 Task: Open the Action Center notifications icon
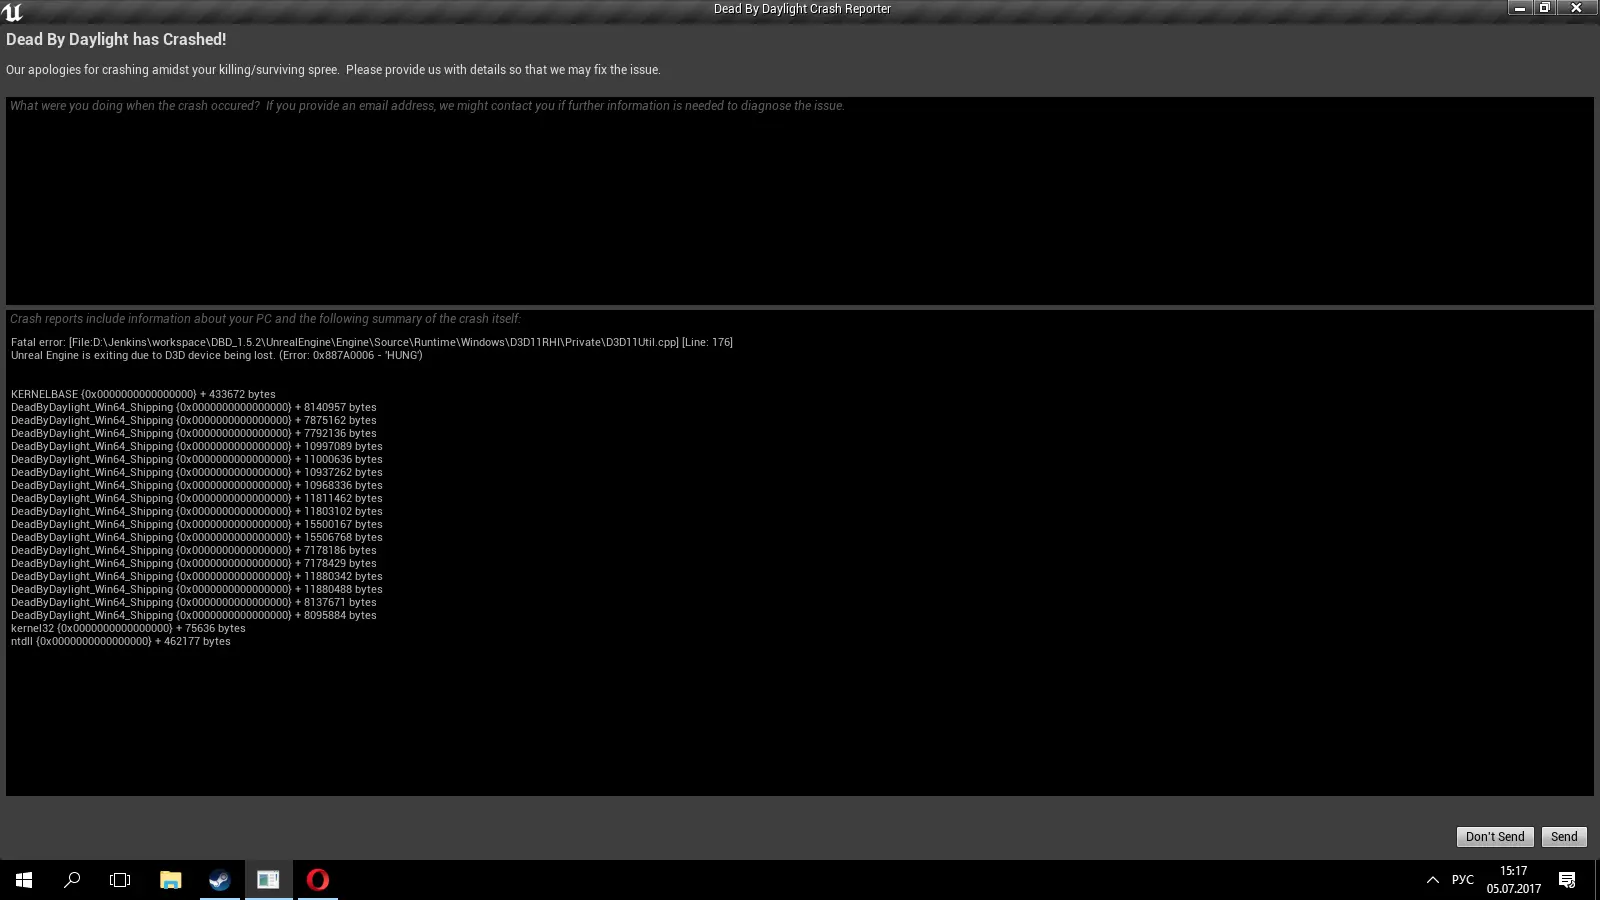[1567, 880]
